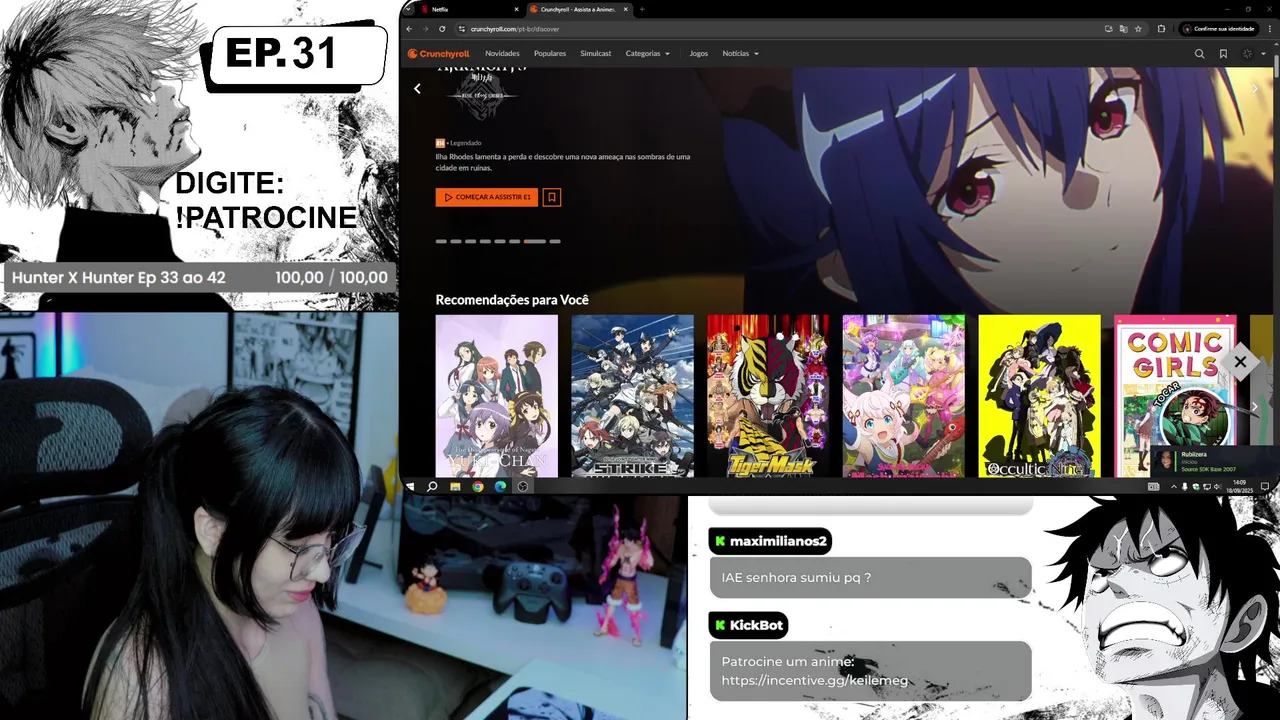Go to previous hero carousel slide
This screenshot has height=720, width=1280.
[417, 89]
